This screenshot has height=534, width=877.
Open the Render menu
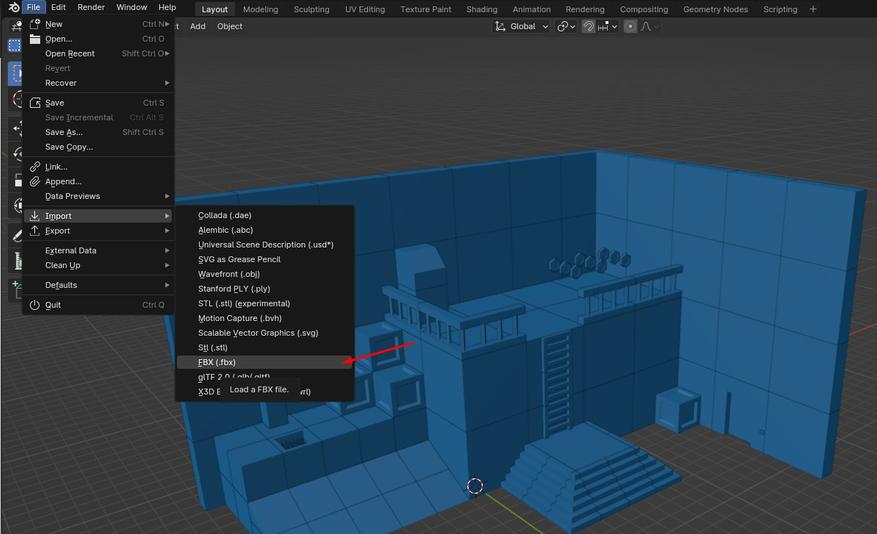click(91, 8)
